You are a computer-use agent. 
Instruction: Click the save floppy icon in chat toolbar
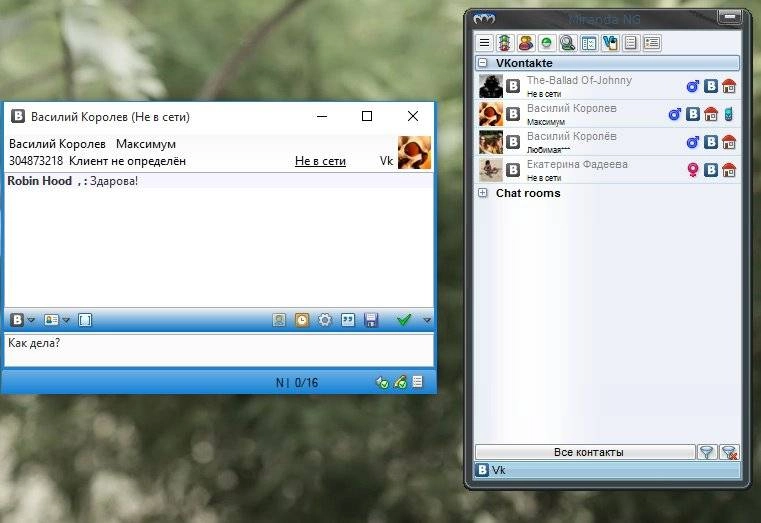(x=371, y=320)
